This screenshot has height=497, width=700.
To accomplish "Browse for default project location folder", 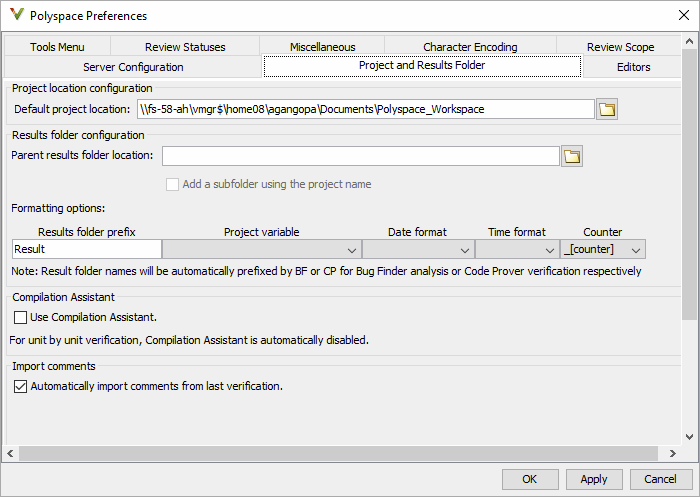I will 606,109.
